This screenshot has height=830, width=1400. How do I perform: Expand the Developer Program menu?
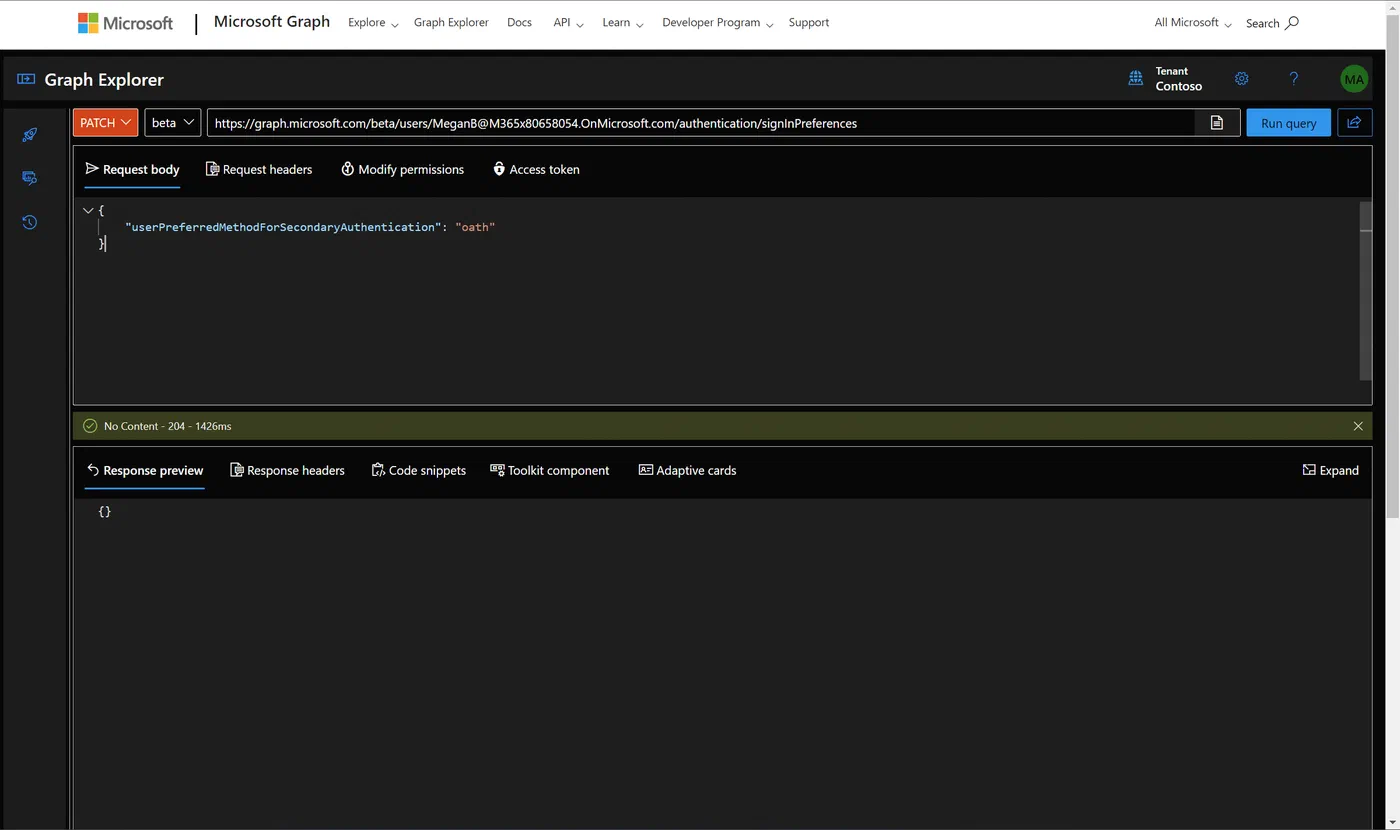(x=717, y=22)
